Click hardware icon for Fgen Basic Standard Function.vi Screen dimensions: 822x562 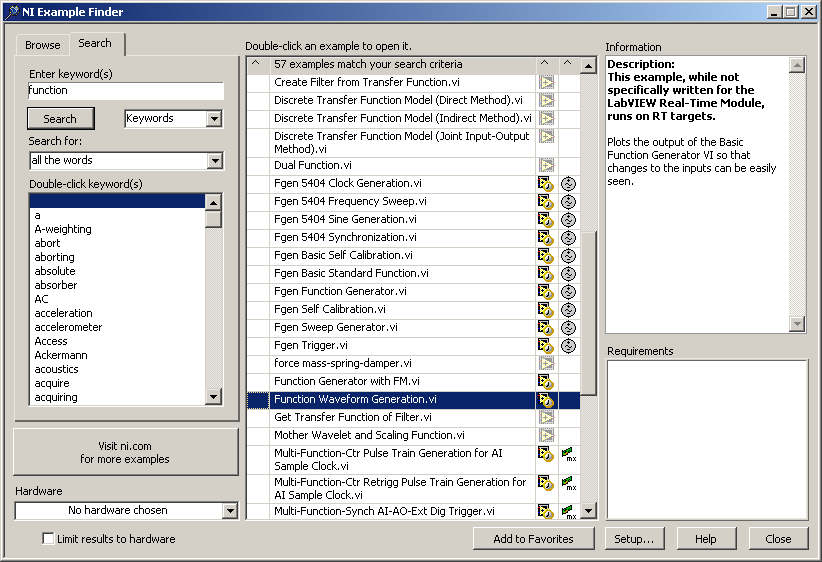(x=568, y=274)
